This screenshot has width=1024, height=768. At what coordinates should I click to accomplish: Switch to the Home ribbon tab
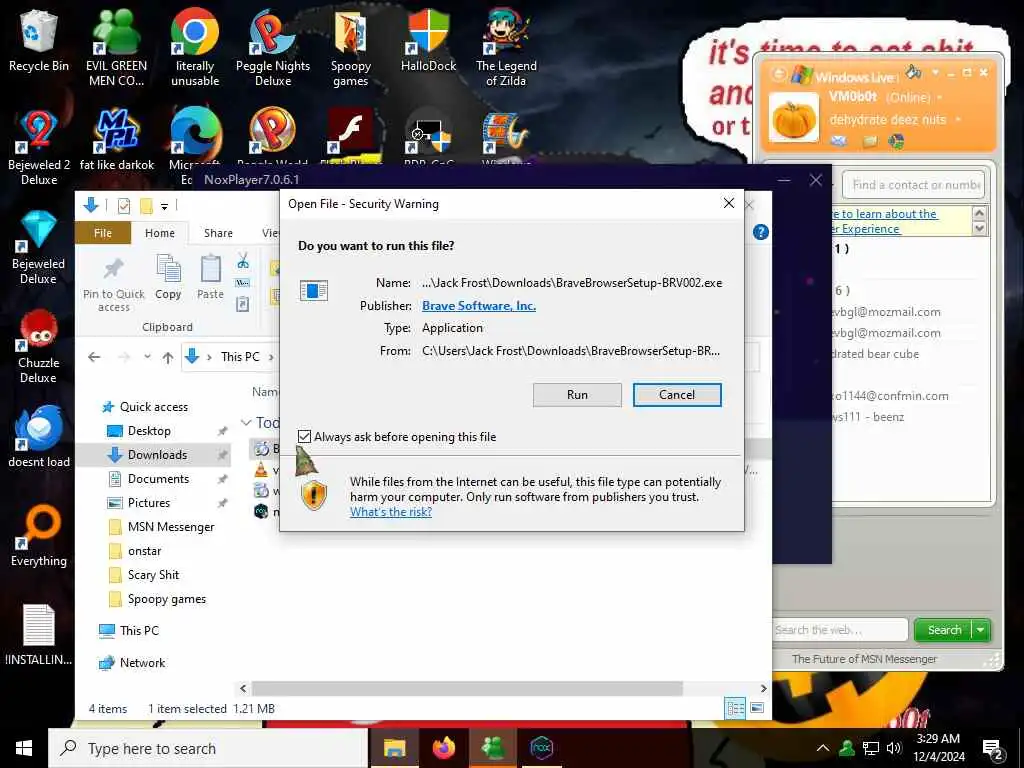[160, 233]
